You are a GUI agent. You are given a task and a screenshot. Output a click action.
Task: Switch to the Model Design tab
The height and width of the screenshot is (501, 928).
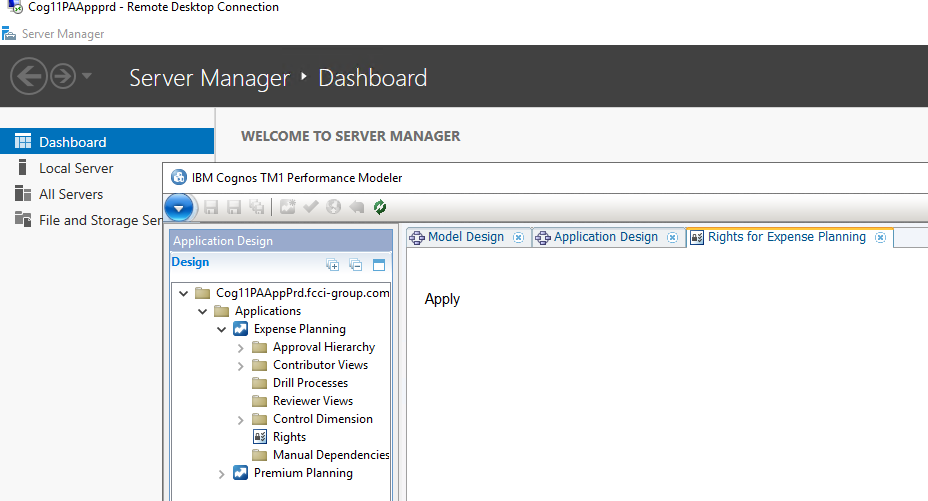point(466,237)
